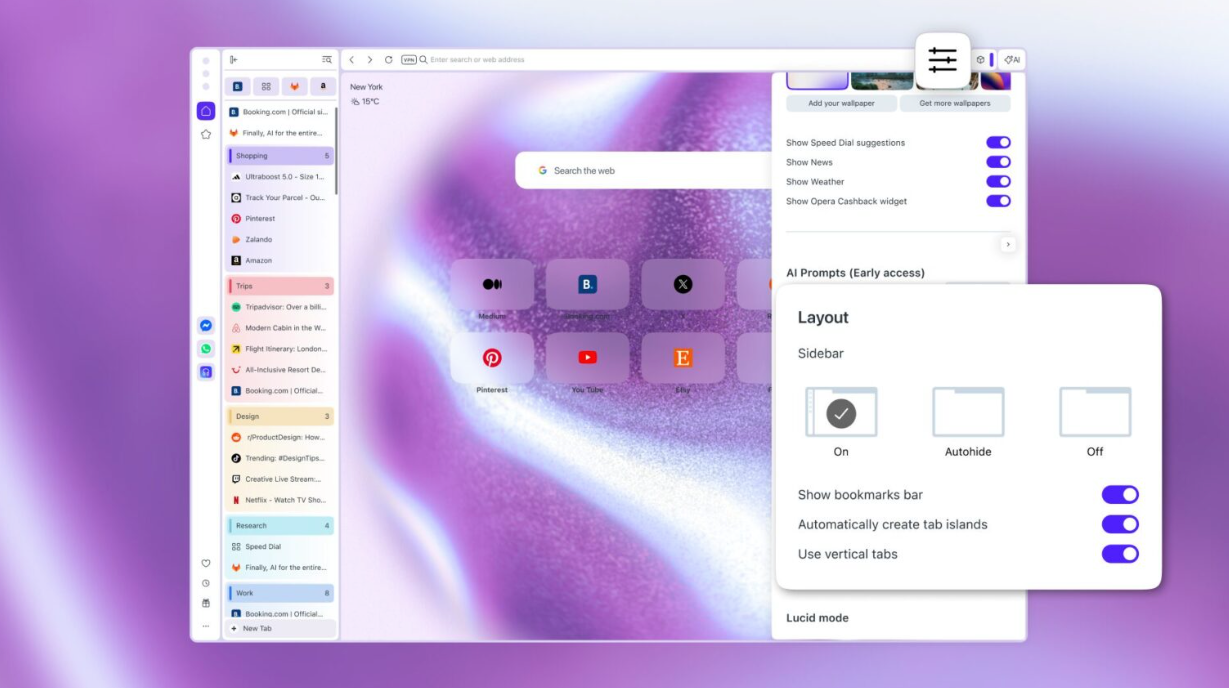Switch to Netflix - Watch TV Shows tab
Screen dimensions: 1229x688
tap(281, 500)
